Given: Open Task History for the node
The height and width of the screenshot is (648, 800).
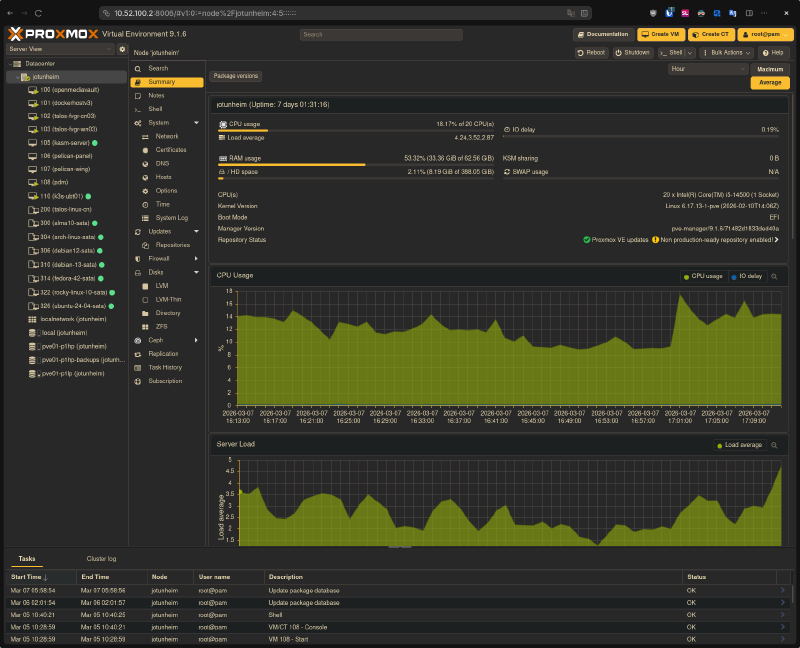Looking at the screenshot, I should pos(164,367).
